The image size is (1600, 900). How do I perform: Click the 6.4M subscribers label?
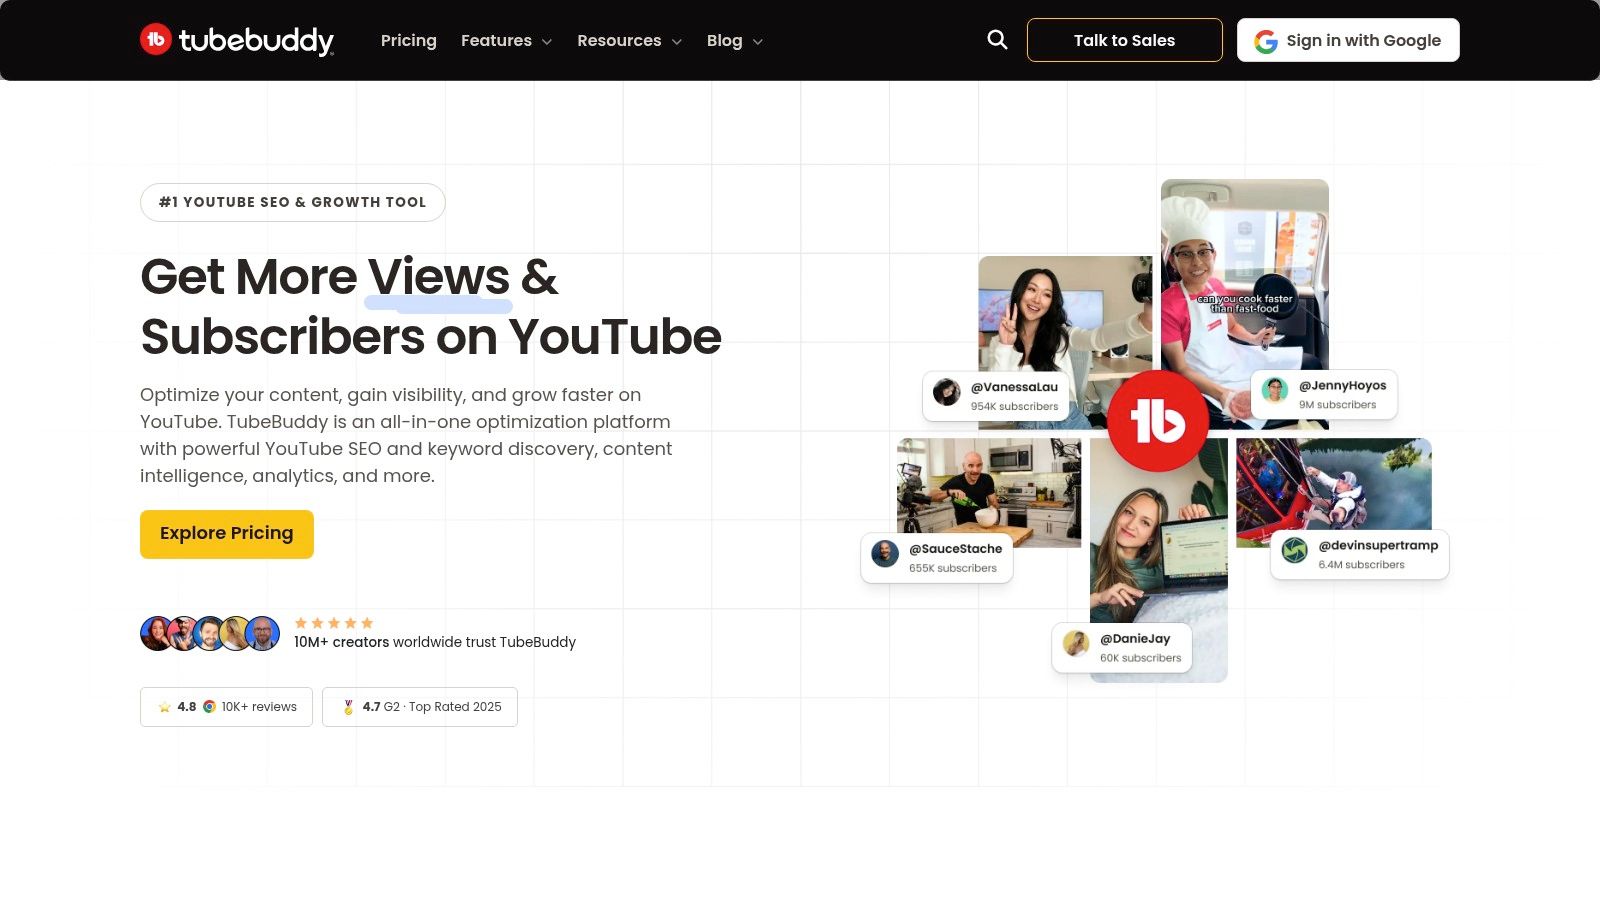pos(1361,564)
